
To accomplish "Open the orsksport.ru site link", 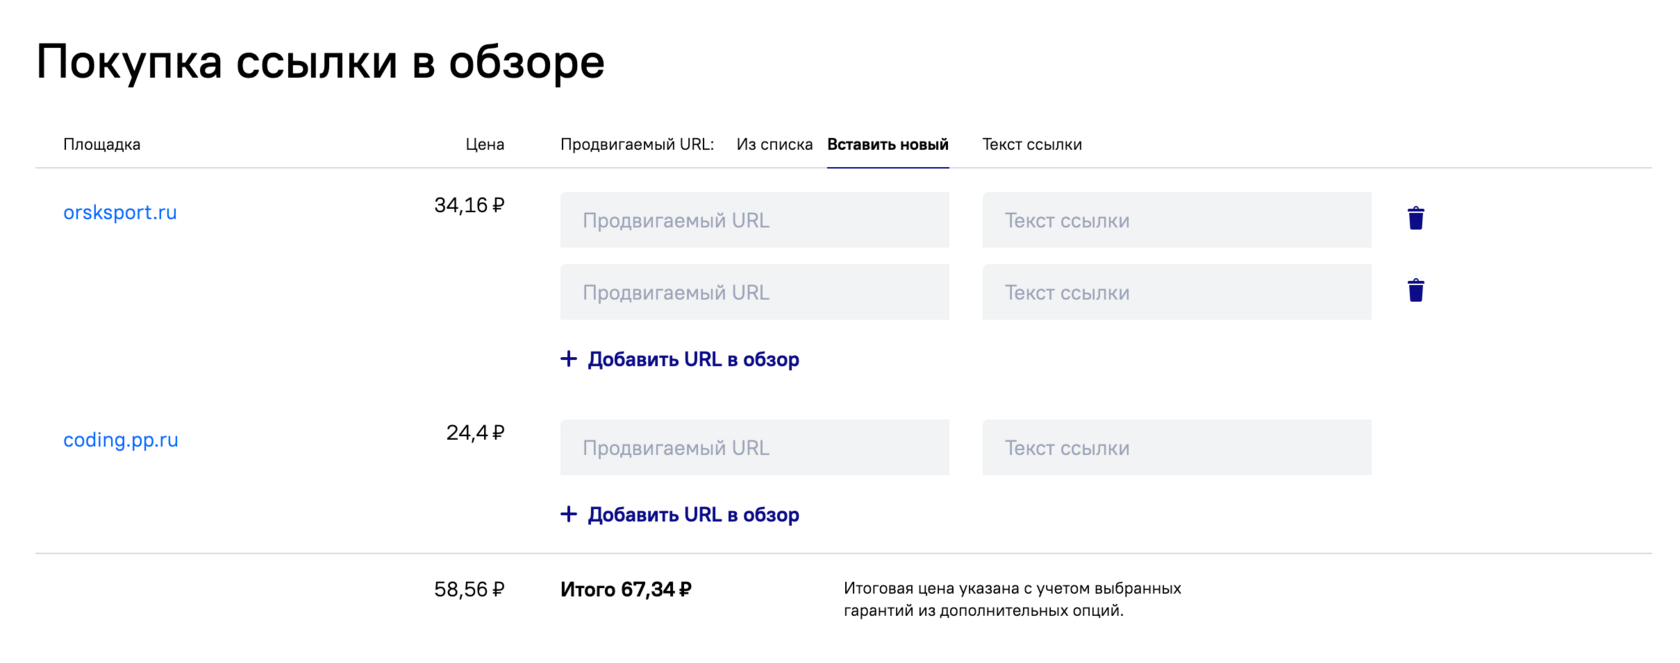I will point(120,212).
